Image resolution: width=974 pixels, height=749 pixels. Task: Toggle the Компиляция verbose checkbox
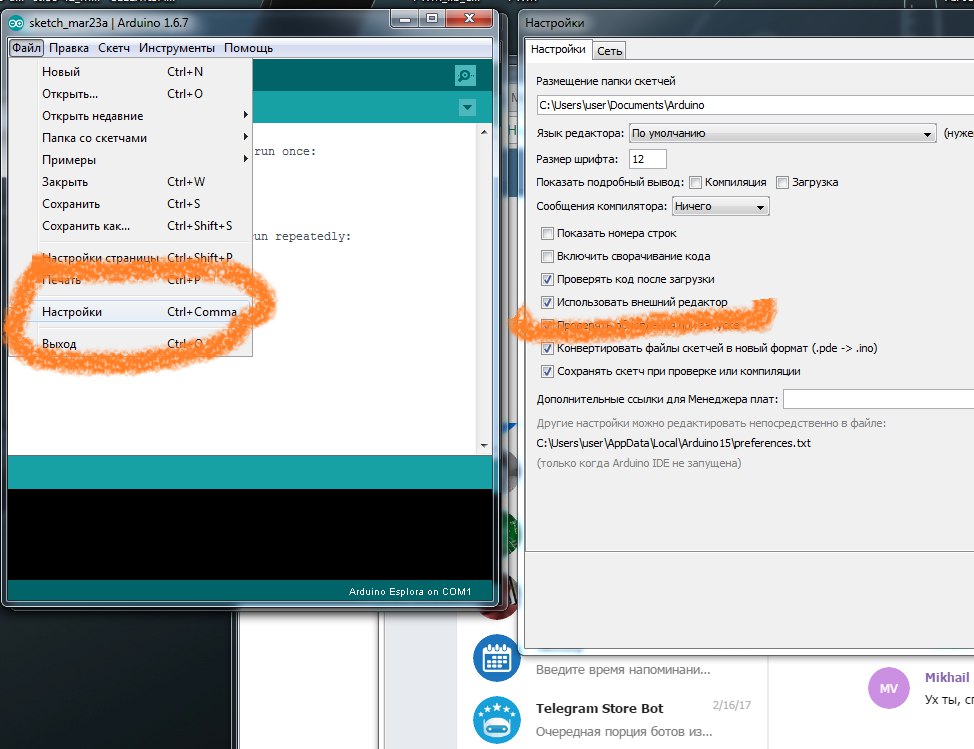pyautogui.click(x=696, y=182)
